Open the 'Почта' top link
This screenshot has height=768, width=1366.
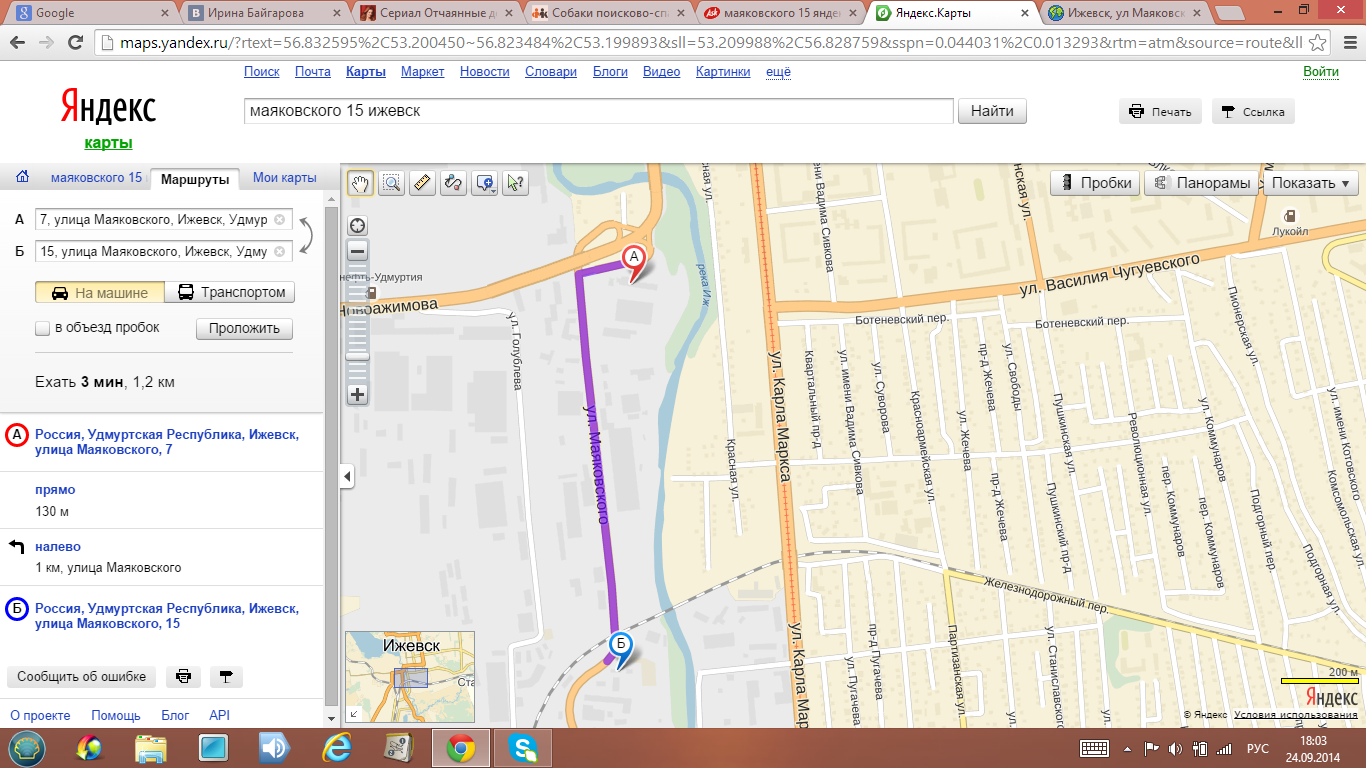click(312, 72)
